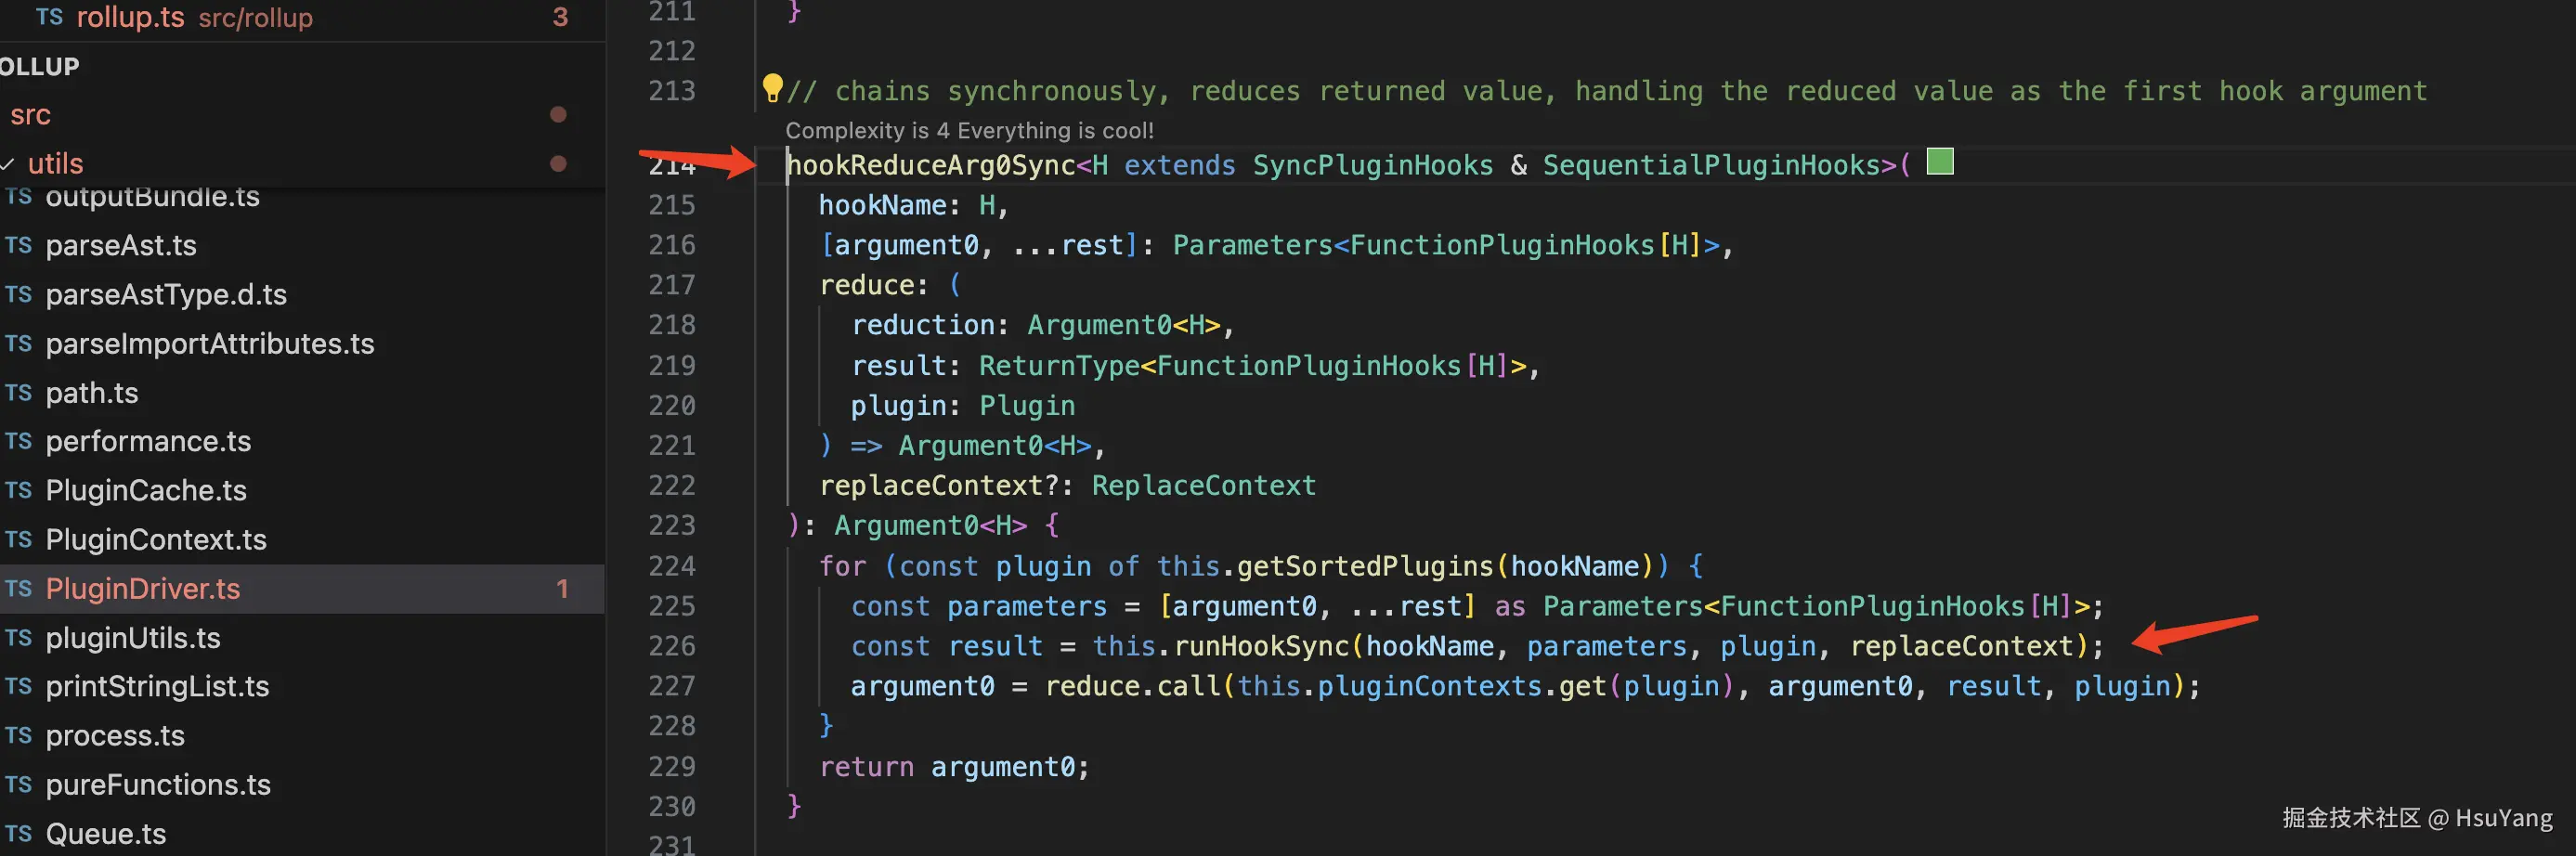Click the hookReduceArg0Sync method name
This screenshot has width=2576, height=856.
[931, 165]
